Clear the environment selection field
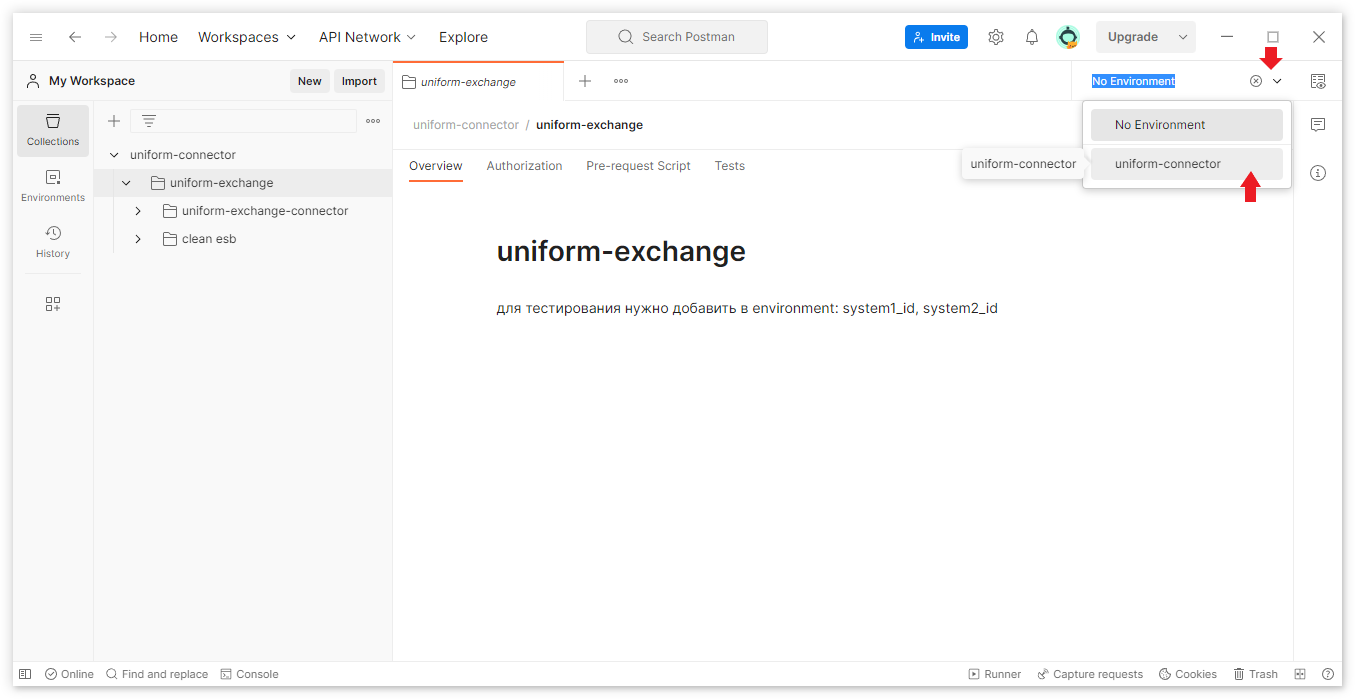 [1256, 81]
